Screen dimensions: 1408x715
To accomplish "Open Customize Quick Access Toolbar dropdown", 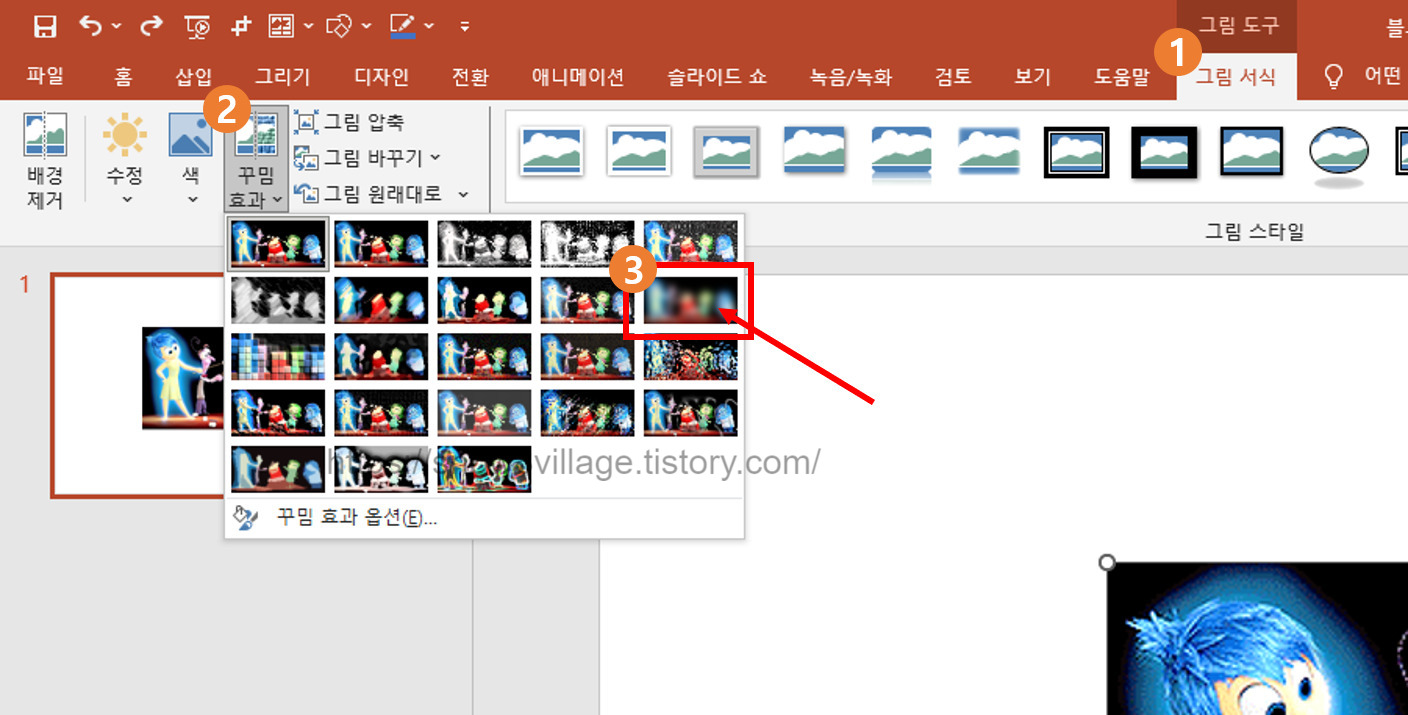I will 464,26.
